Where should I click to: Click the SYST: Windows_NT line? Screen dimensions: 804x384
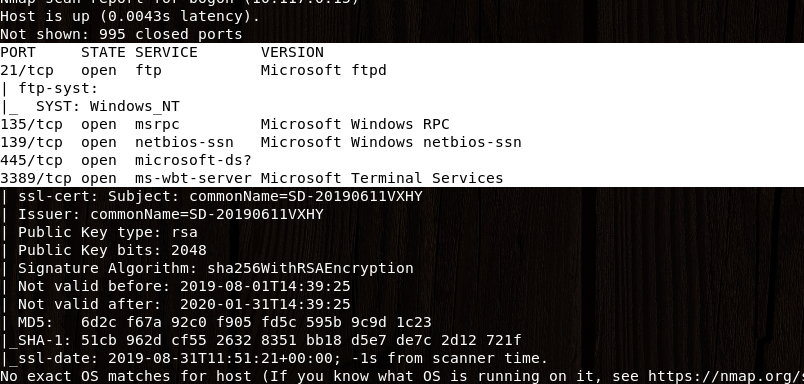[x=90, y=106]
